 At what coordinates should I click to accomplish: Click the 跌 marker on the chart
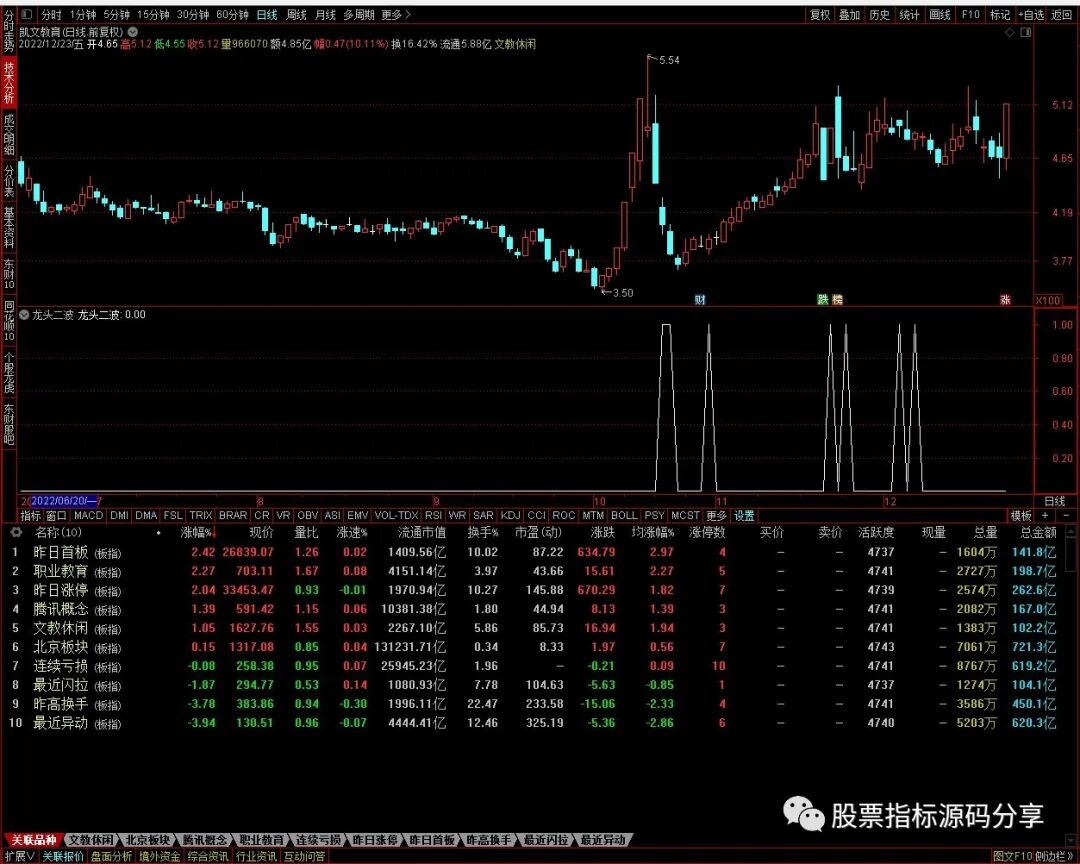tap(822, 300)
